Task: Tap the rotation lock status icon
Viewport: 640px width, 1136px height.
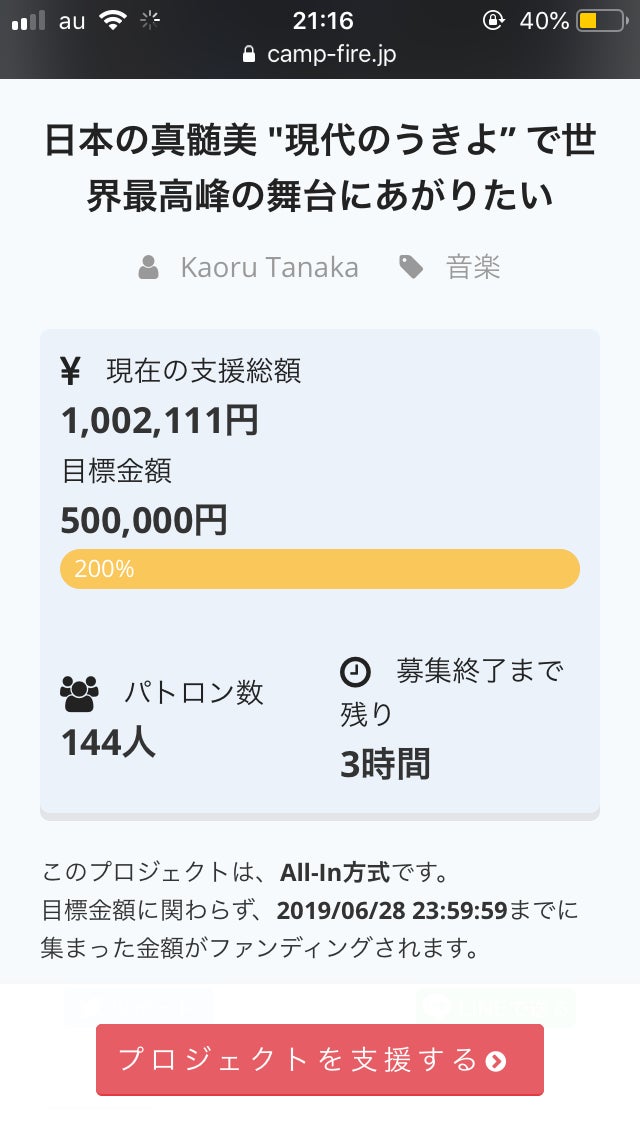Action: click(x=493, y=20)
